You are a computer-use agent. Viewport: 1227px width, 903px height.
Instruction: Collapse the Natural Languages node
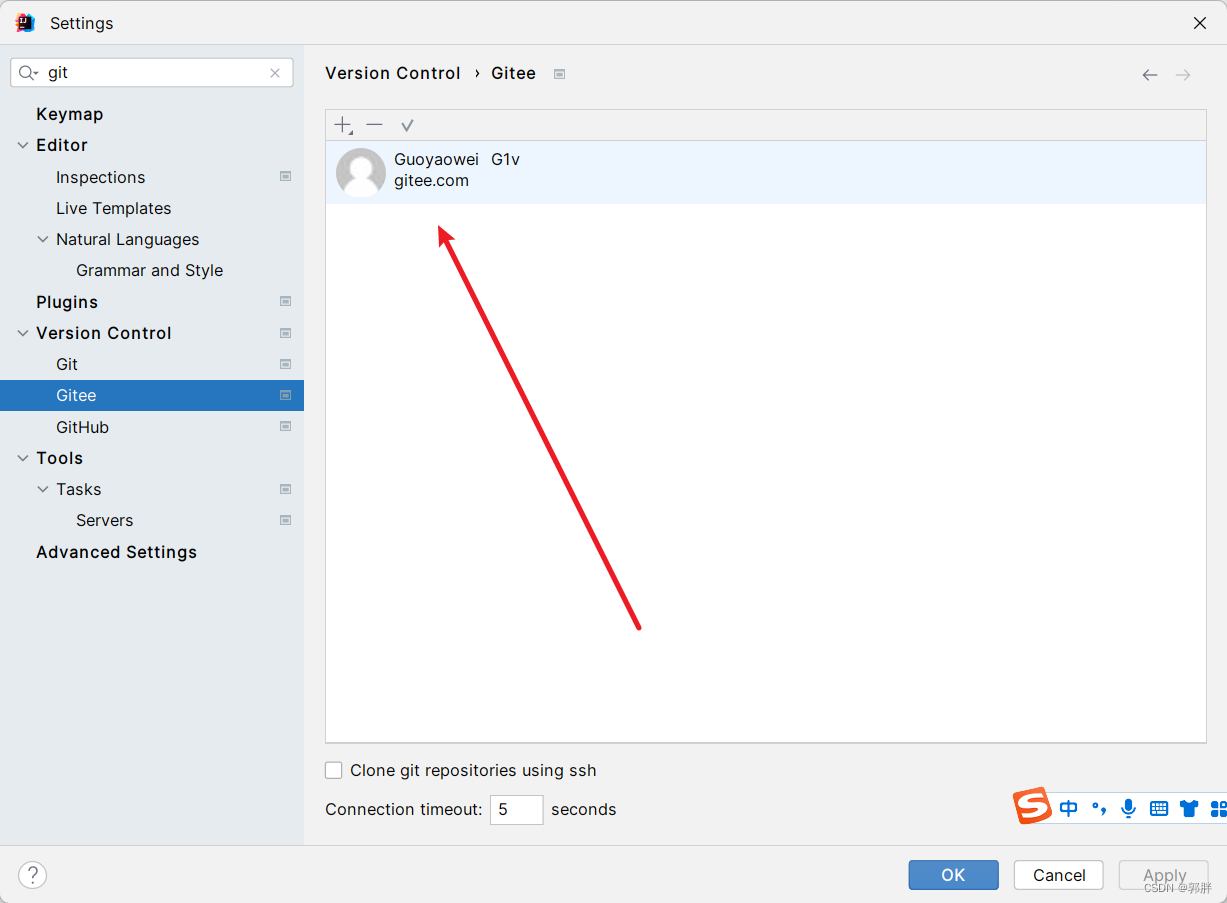click(43, 239)
